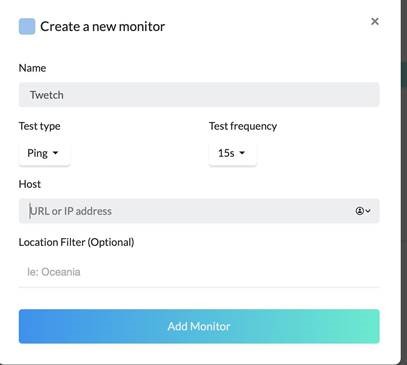
Task: Click the Add Monitor button
Action: click(x=199, y=326)
